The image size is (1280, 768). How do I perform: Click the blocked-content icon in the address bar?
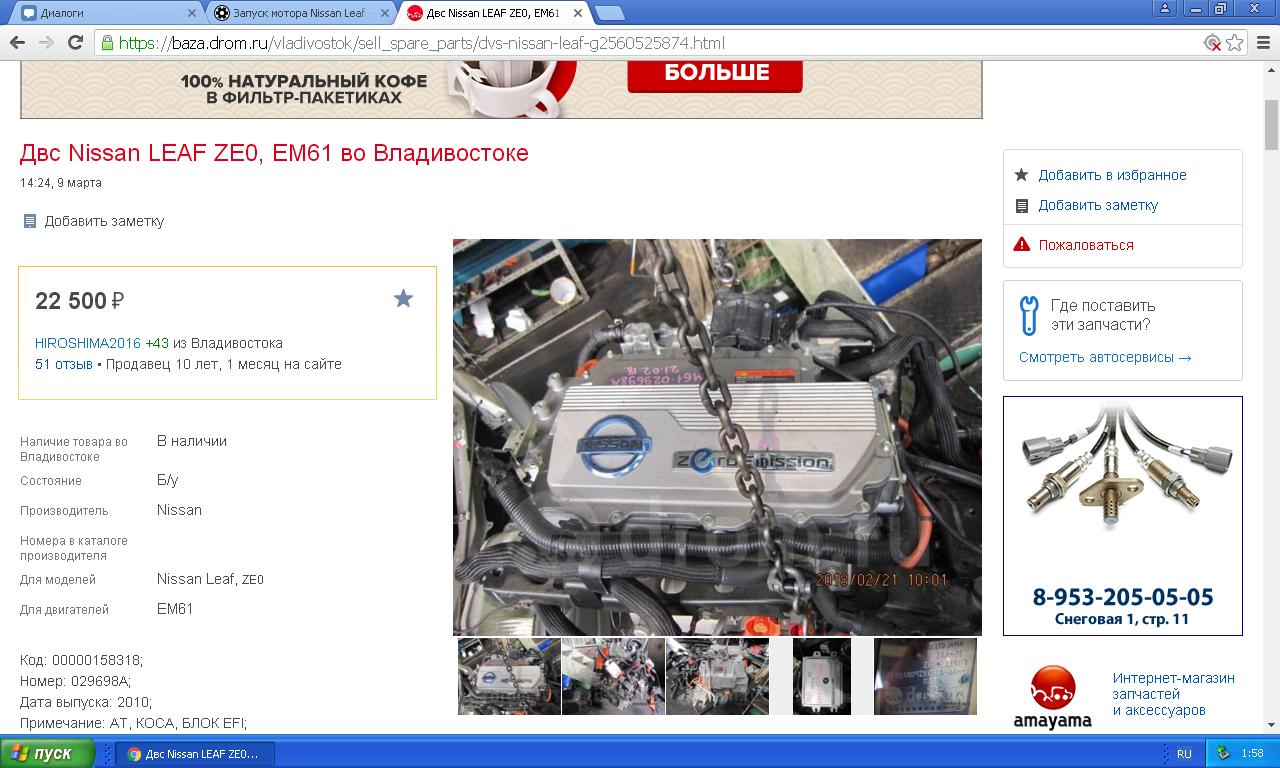click(x=1213, y=43)
